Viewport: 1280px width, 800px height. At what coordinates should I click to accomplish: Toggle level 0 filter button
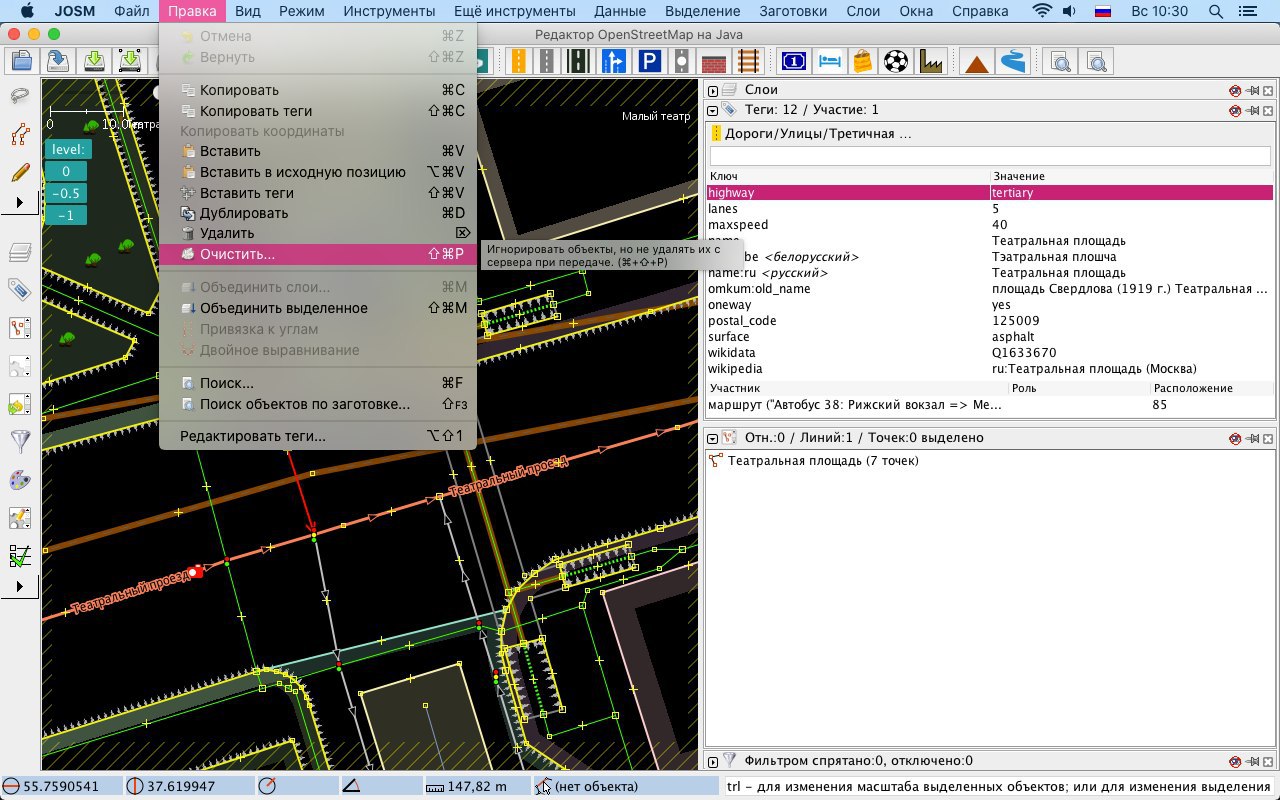point(66,171)
